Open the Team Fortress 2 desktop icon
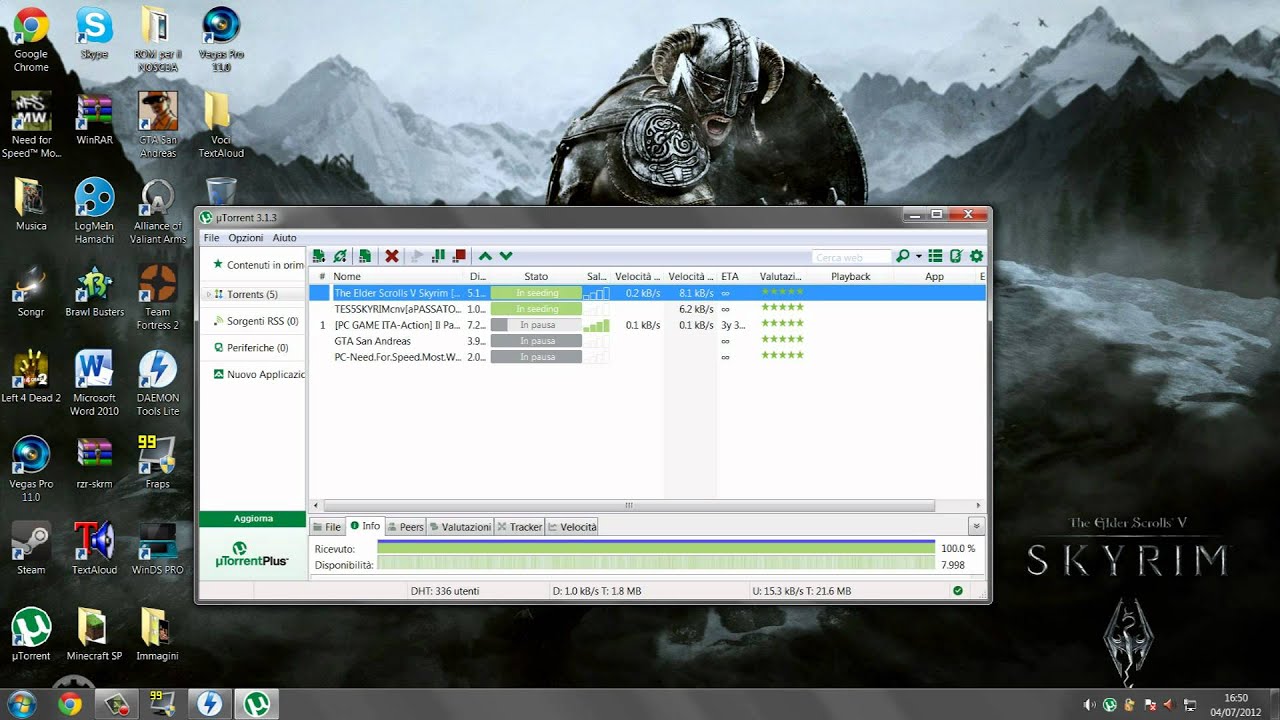Viewport: 1280px width, 720px height. pyautogui.click(x=157, y=297)
